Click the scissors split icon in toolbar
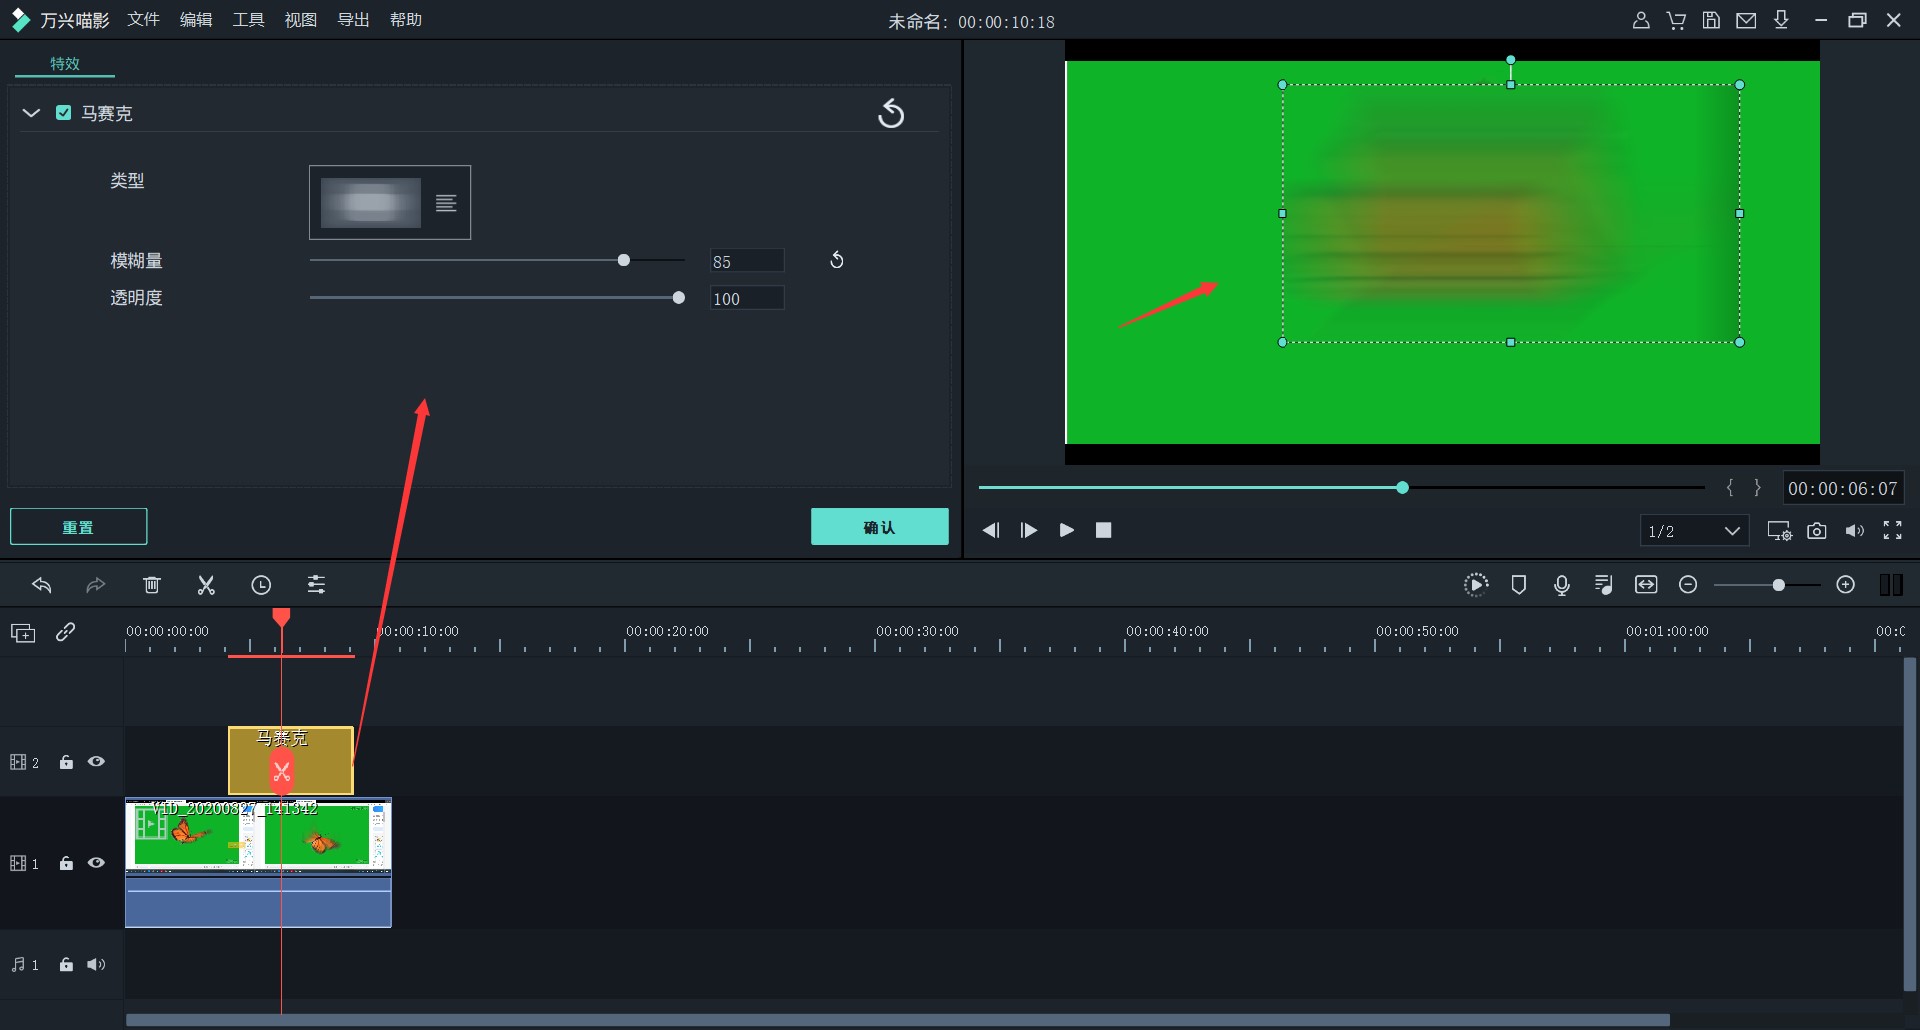1920x1030 pixels. point(206,585)
